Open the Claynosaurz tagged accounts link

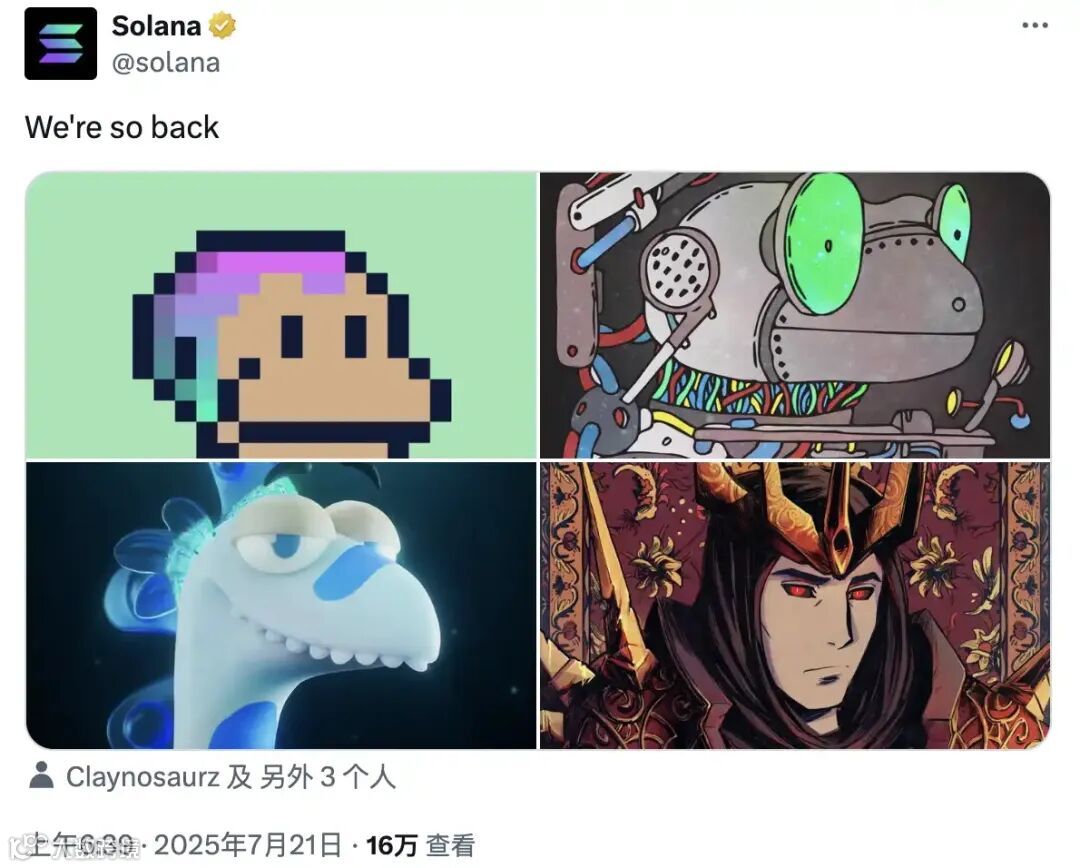(x=231, y=777)
